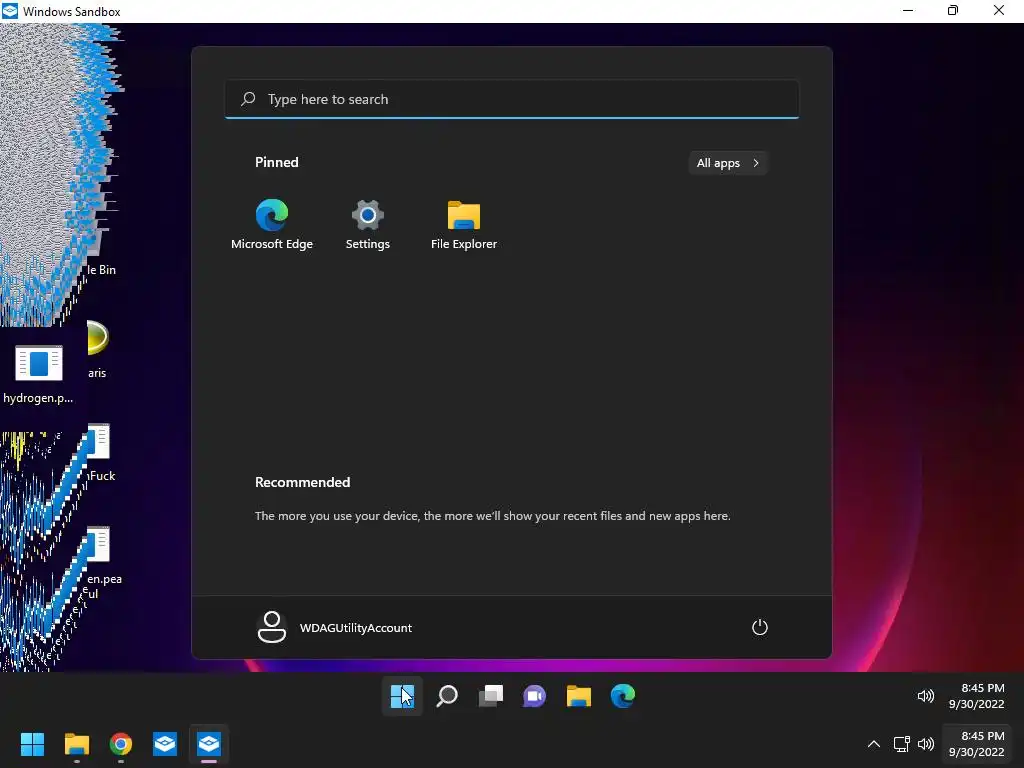This screenshot has height=768, width=1024.
Task: Click the sandbox volume icon
Action: tap(925, 696)
